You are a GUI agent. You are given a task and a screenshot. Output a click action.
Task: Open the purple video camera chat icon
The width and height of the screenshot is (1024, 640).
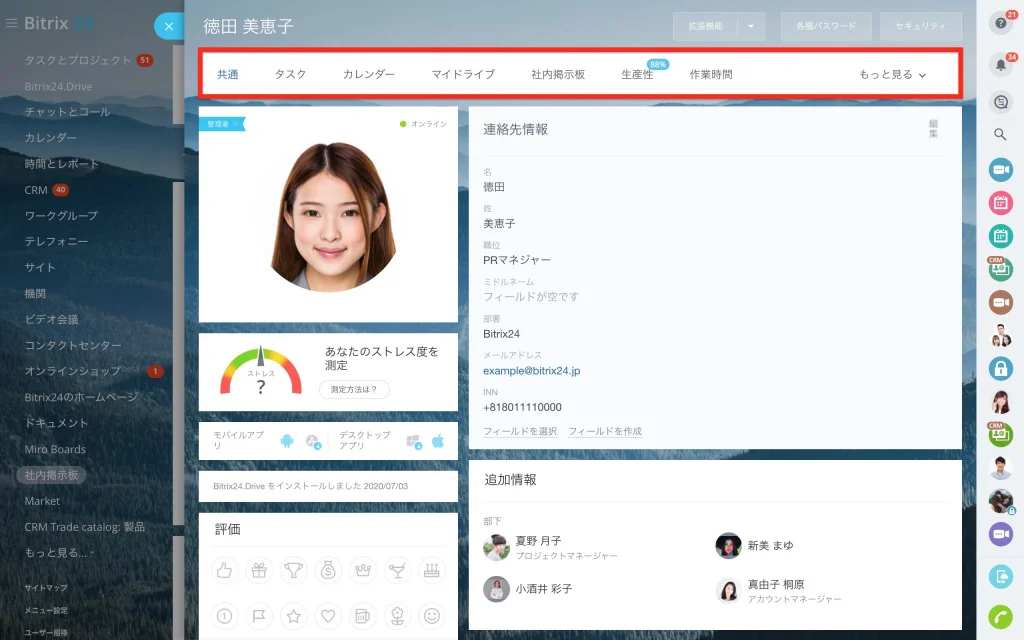(1000, 534)
